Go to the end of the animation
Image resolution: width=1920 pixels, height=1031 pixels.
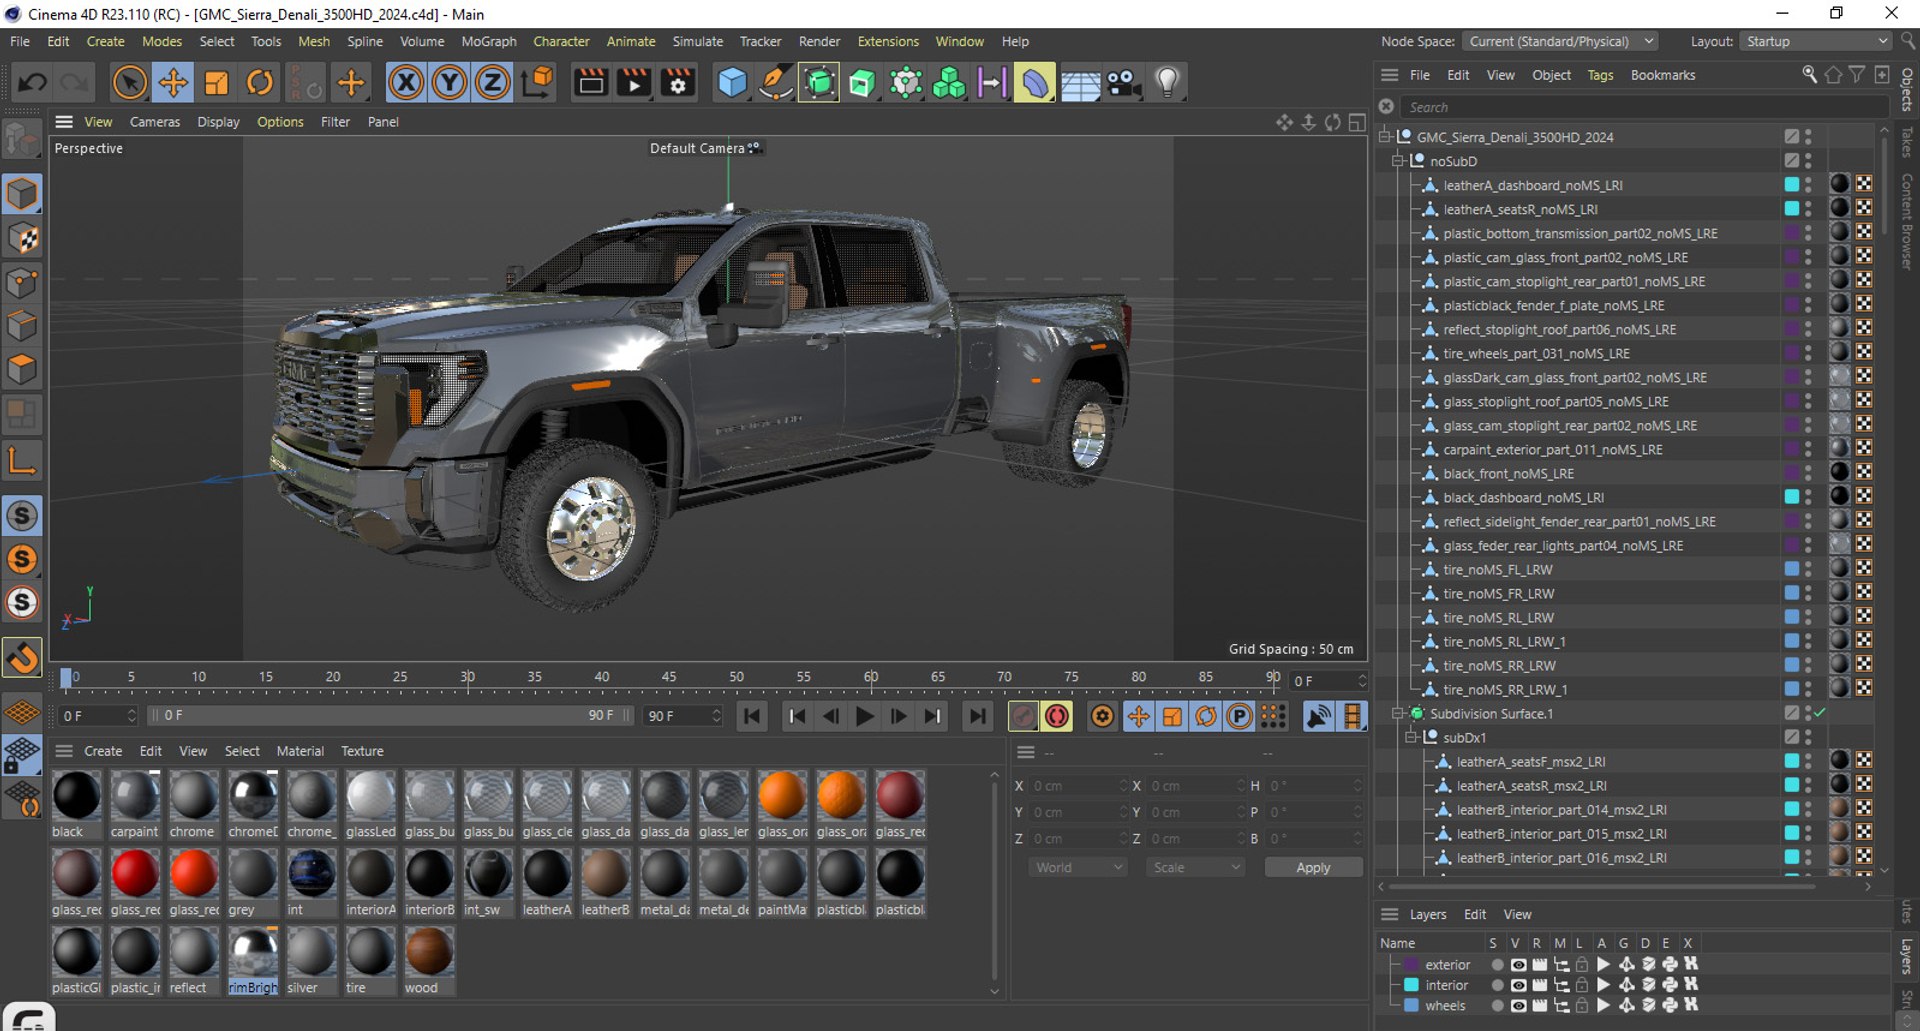point(977,716)
